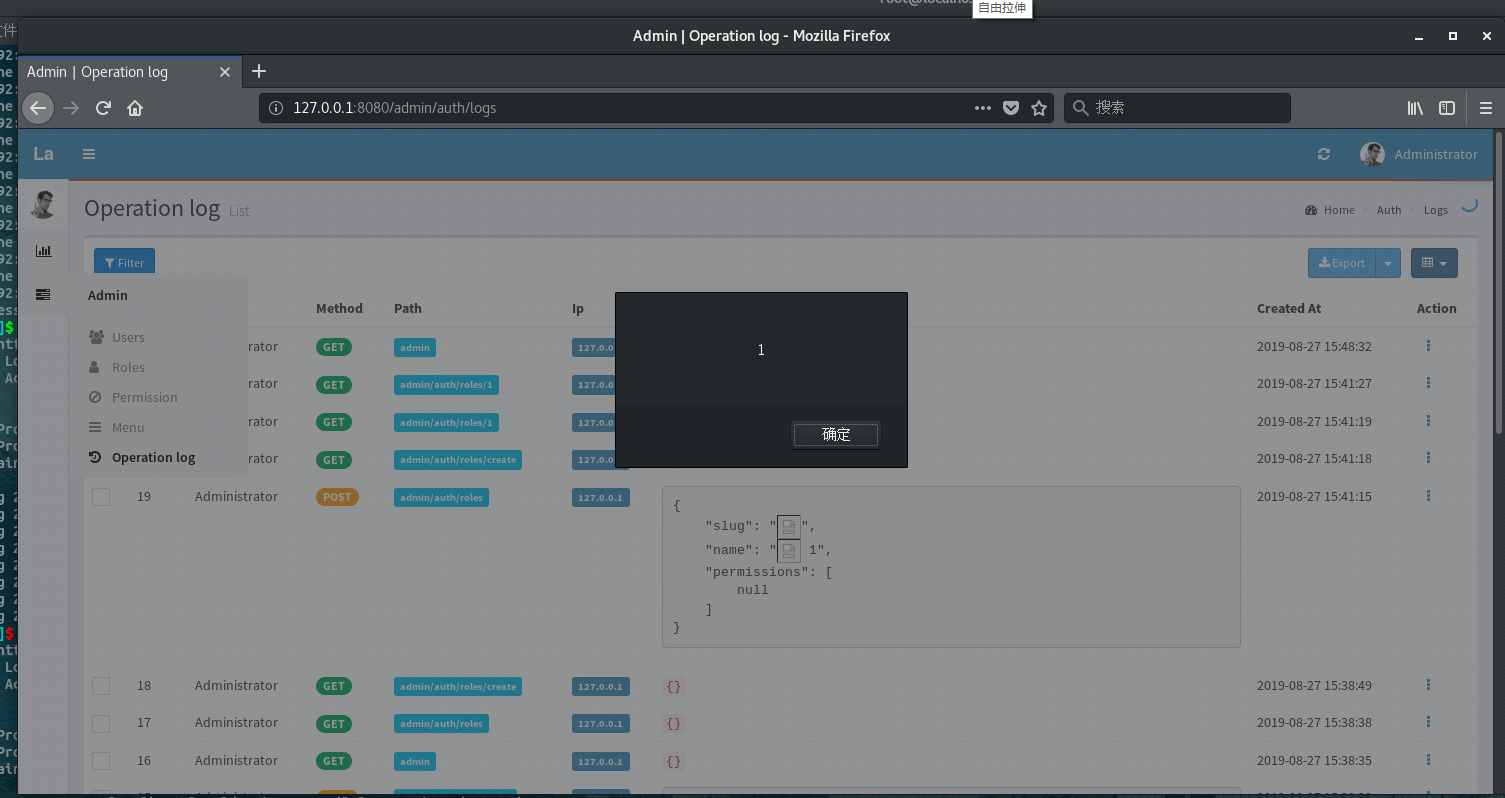1505x798 pixels.
Task: Tick the checkbox for log row 19
Action: pyautogui.click(x=101, y=497)
